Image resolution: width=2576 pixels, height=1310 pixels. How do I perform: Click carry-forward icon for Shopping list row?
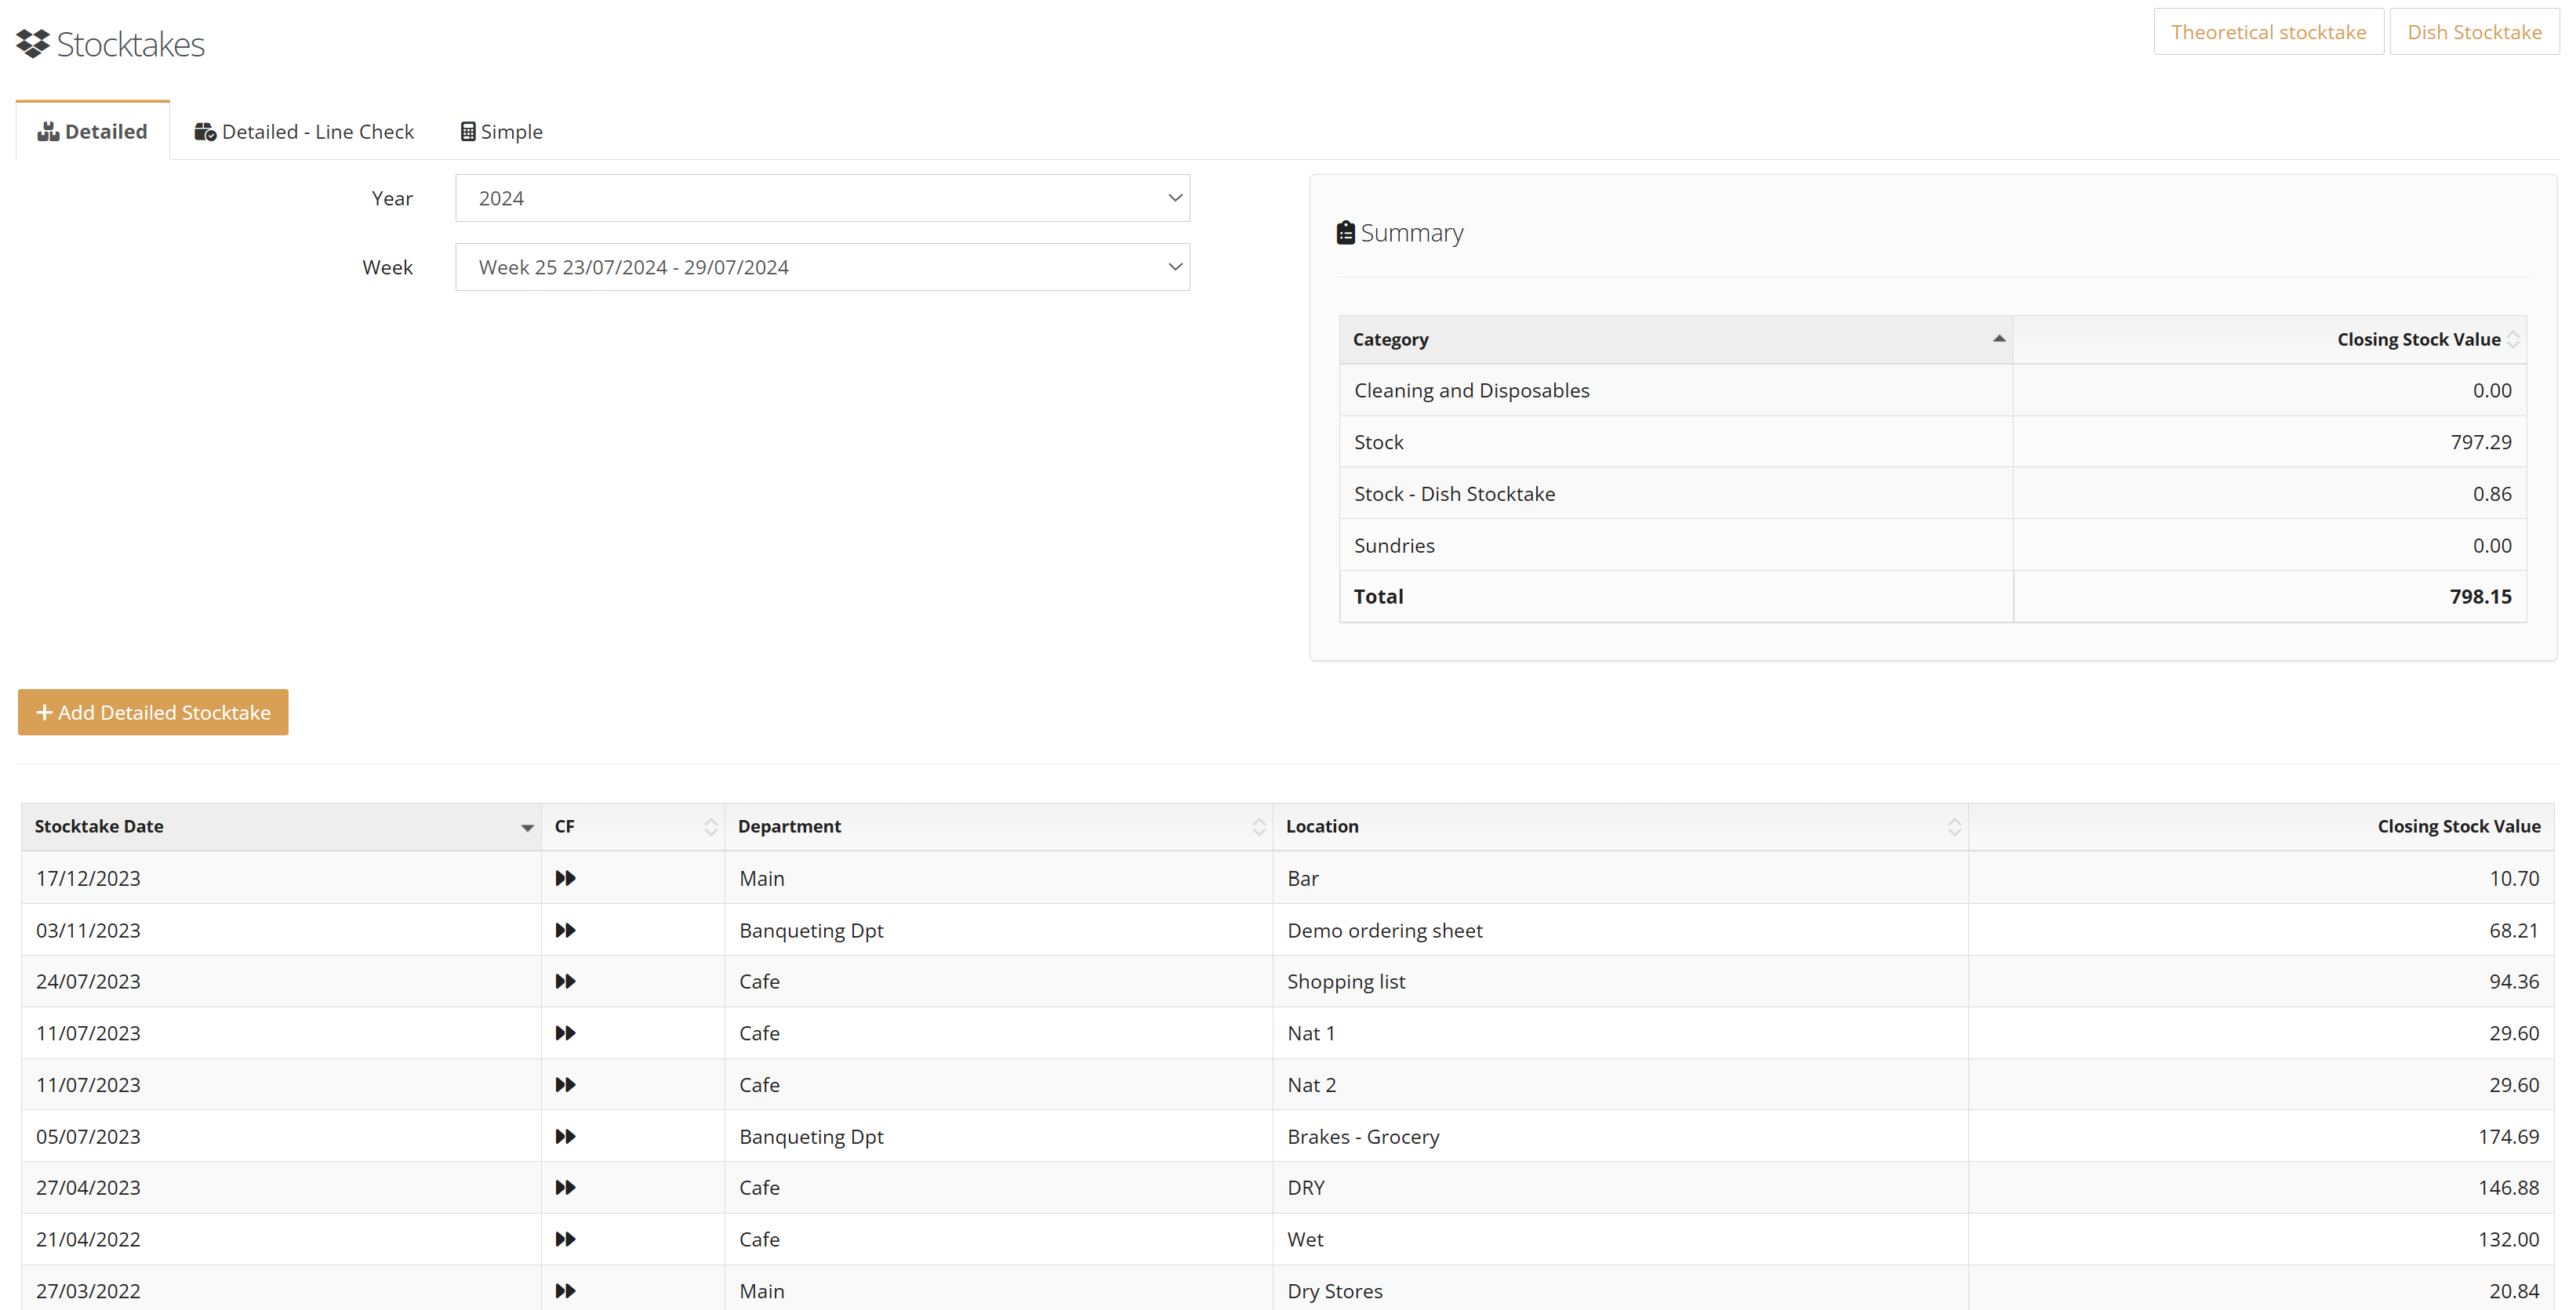[x=565, y=981]
